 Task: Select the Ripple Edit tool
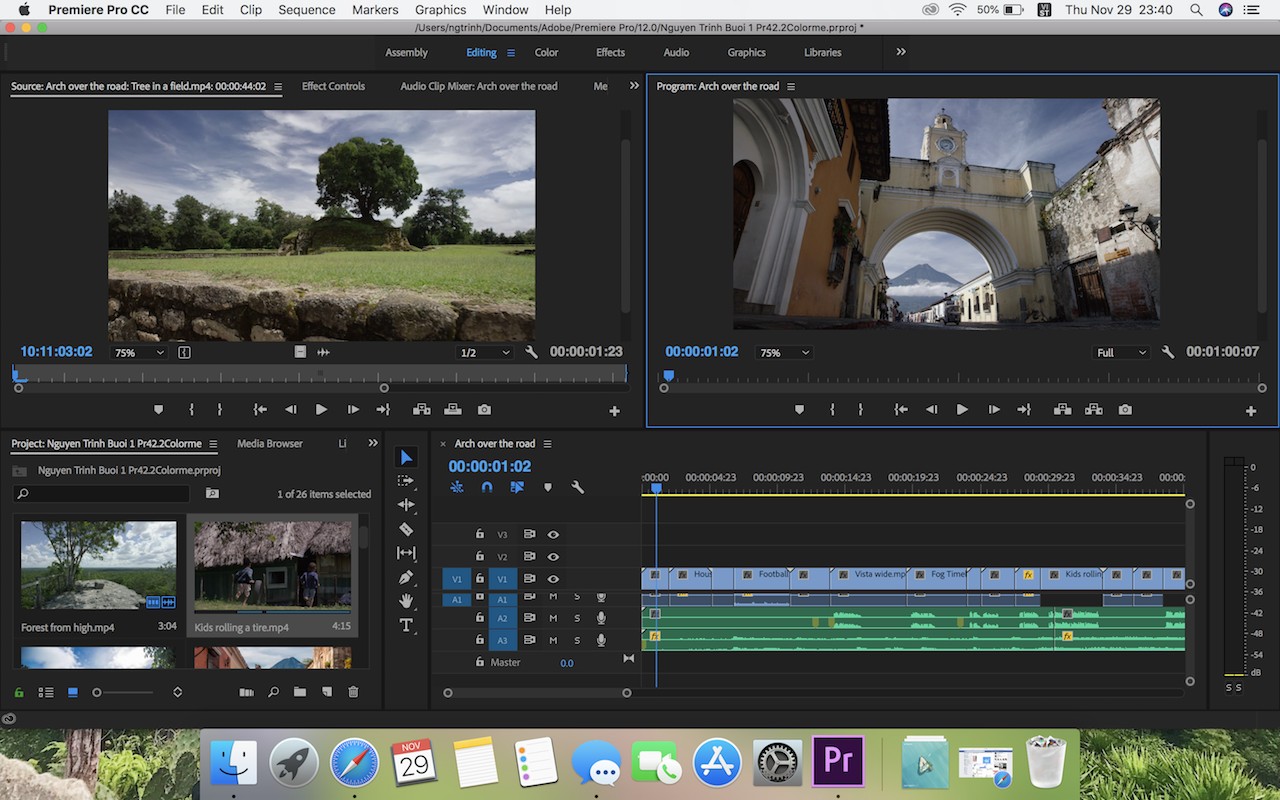click(405, 505)
